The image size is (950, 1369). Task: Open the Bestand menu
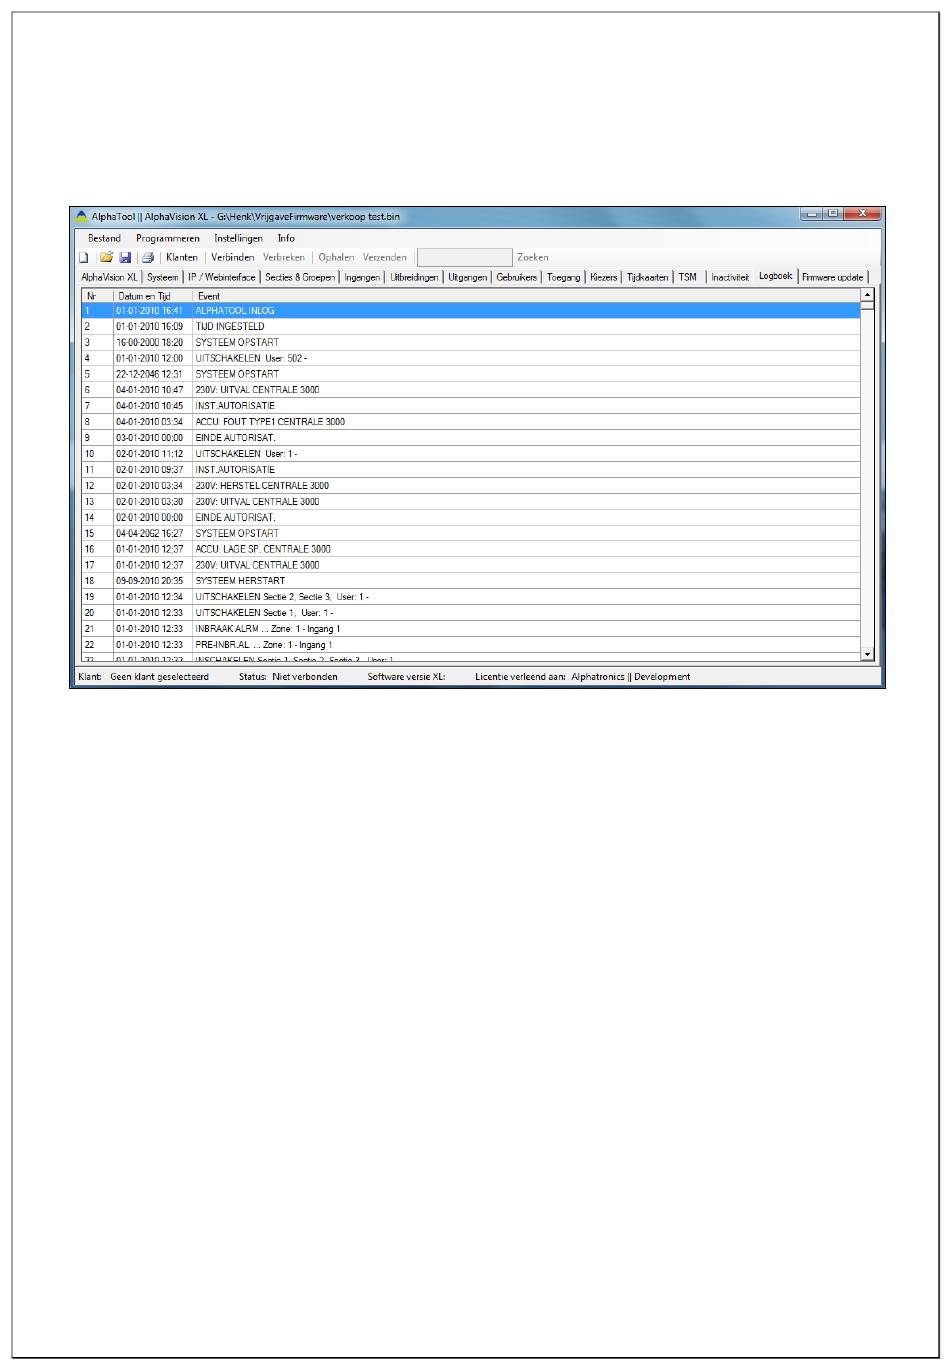(x=104, y=238)
